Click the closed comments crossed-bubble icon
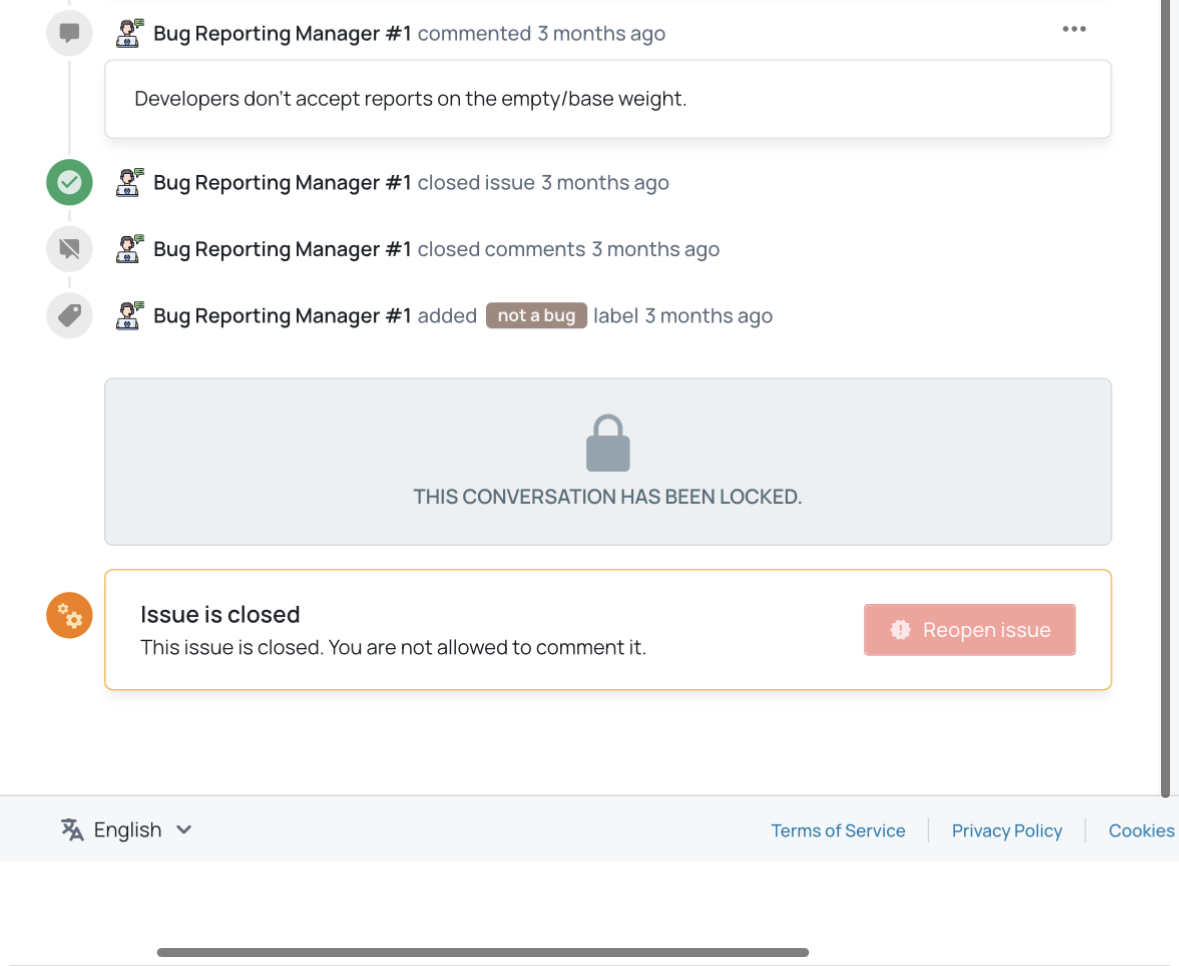Viewport: 1179px width, 966px height. [69, 249]
